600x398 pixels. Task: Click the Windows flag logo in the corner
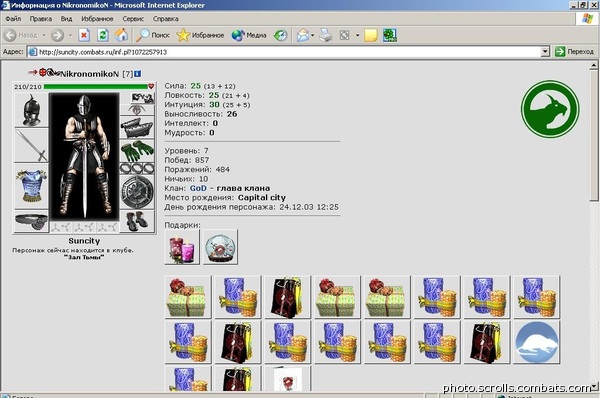click(x=587, y=19)
